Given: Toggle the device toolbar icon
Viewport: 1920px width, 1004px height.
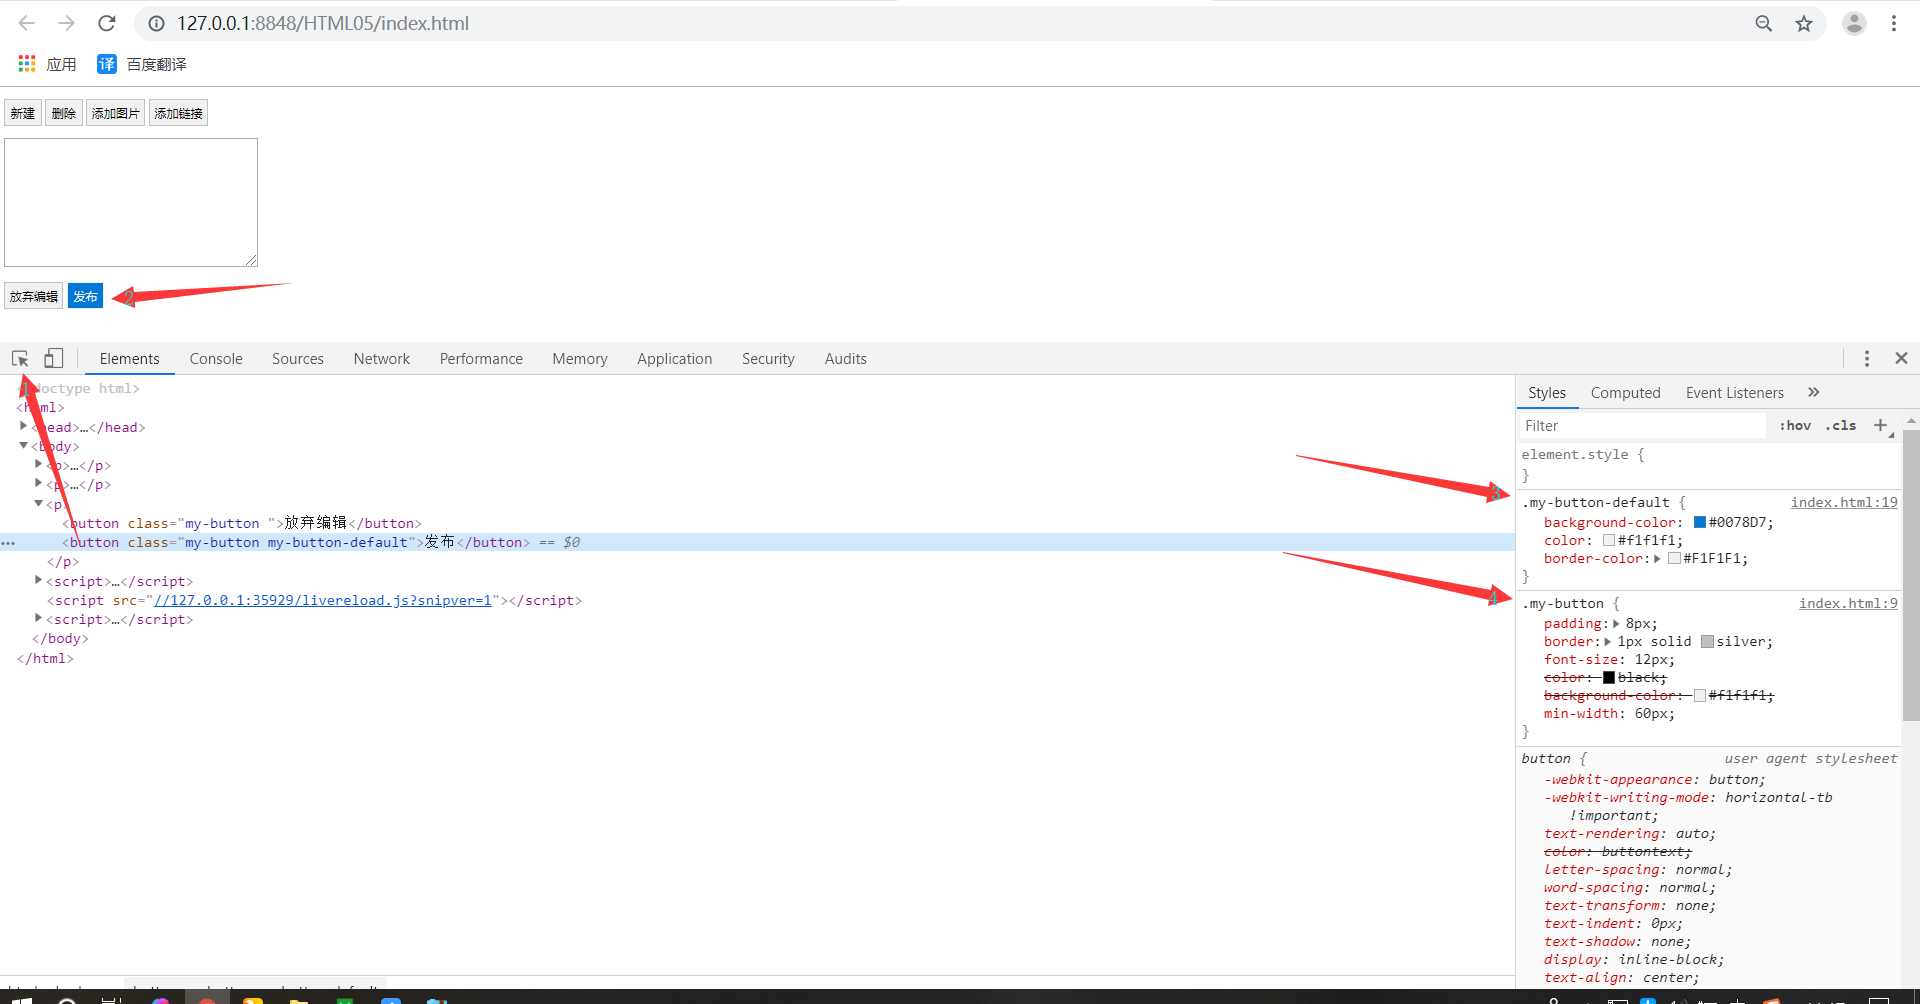Looking at the screenshot, I should click(x=54, y=358).
